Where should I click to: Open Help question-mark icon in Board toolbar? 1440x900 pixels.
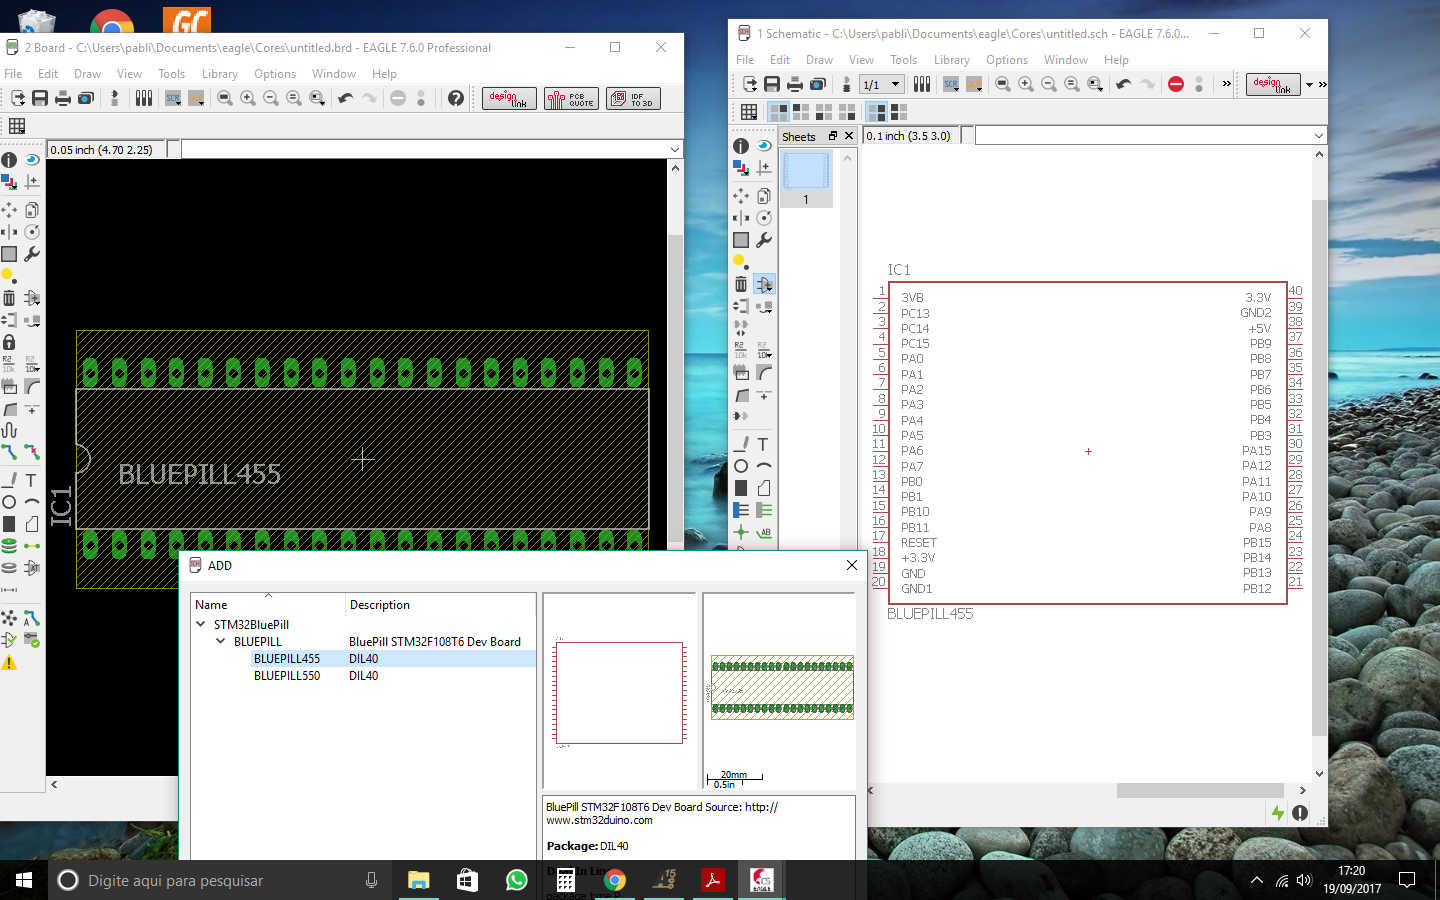point(456,98)
